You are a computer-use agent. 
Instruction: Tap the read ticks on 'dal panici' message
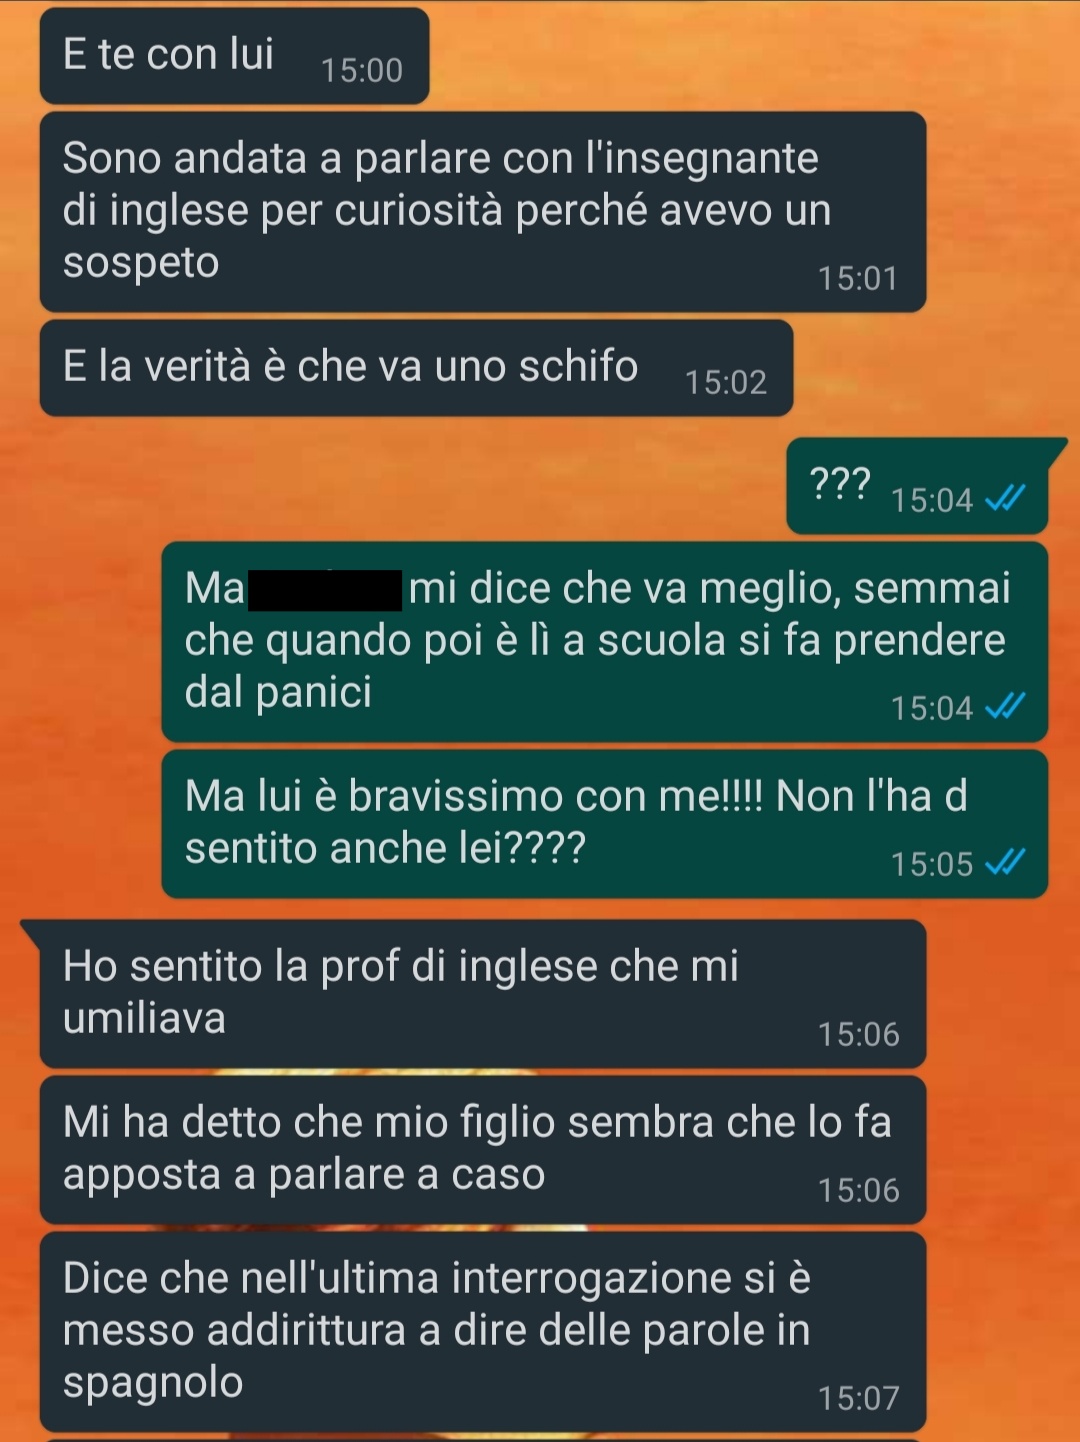tap(1005, 707)
